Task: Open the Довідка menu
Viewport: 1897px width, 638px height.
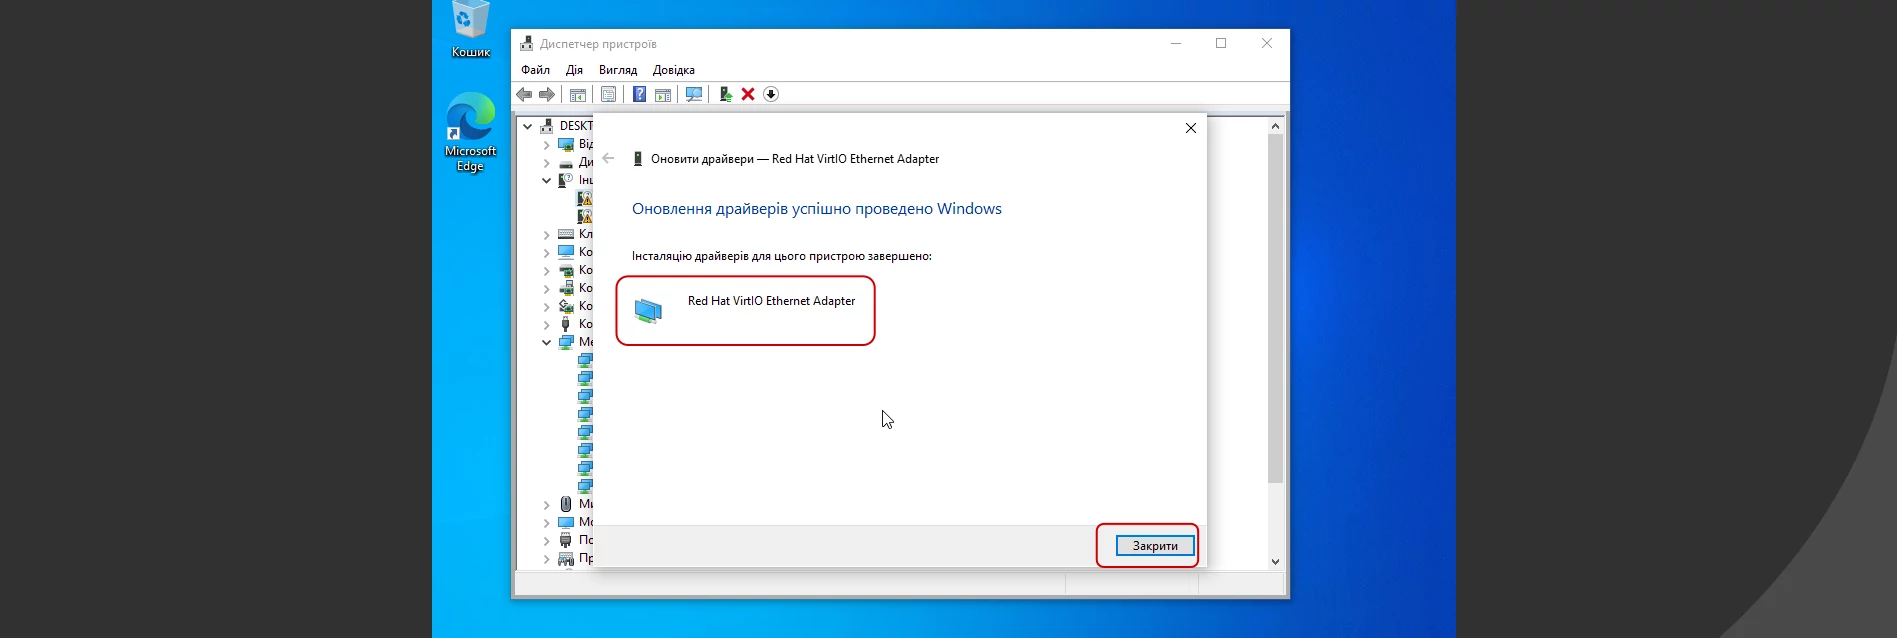Action: [x=674, y=70]
